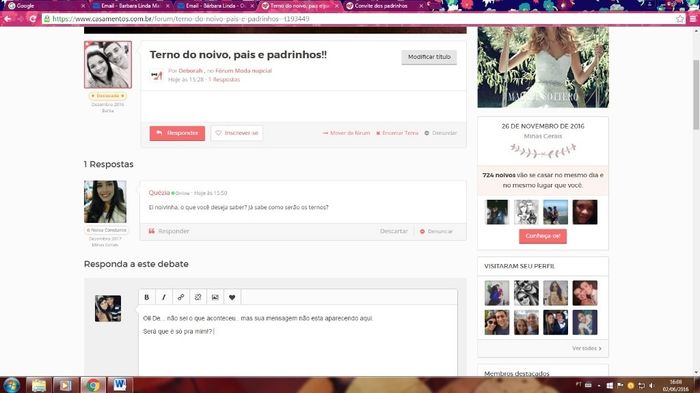The width and height of the screenshot is (700, 393).
Task: Click Ver todos in profile visitors
Action: 587,348
